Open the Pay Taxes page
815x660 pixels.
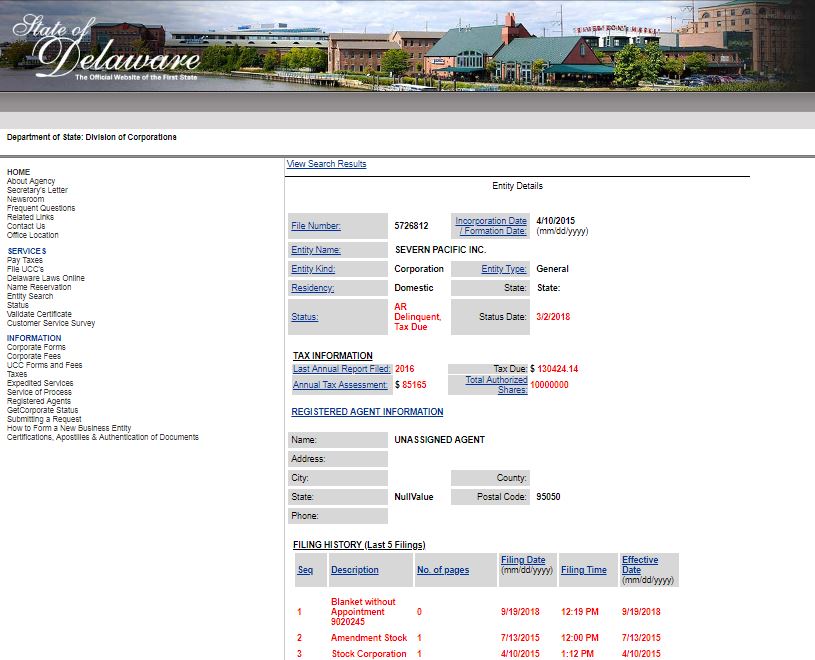click(25, 260)
